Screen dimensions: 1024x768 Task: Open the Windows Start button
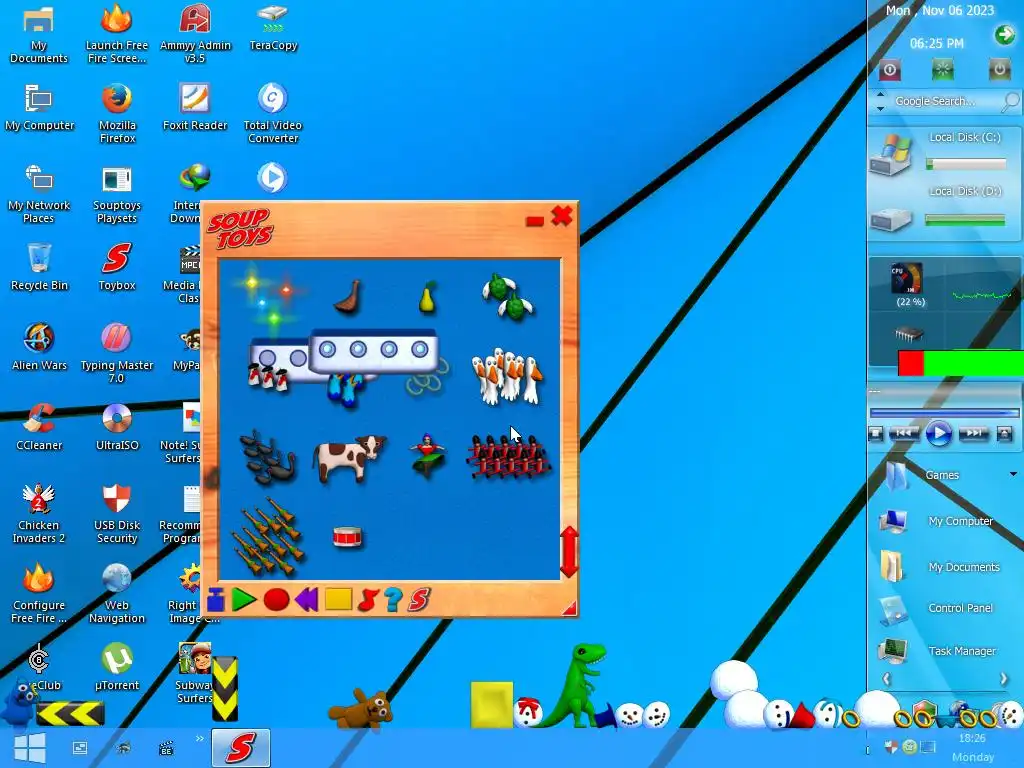(29, 748)
